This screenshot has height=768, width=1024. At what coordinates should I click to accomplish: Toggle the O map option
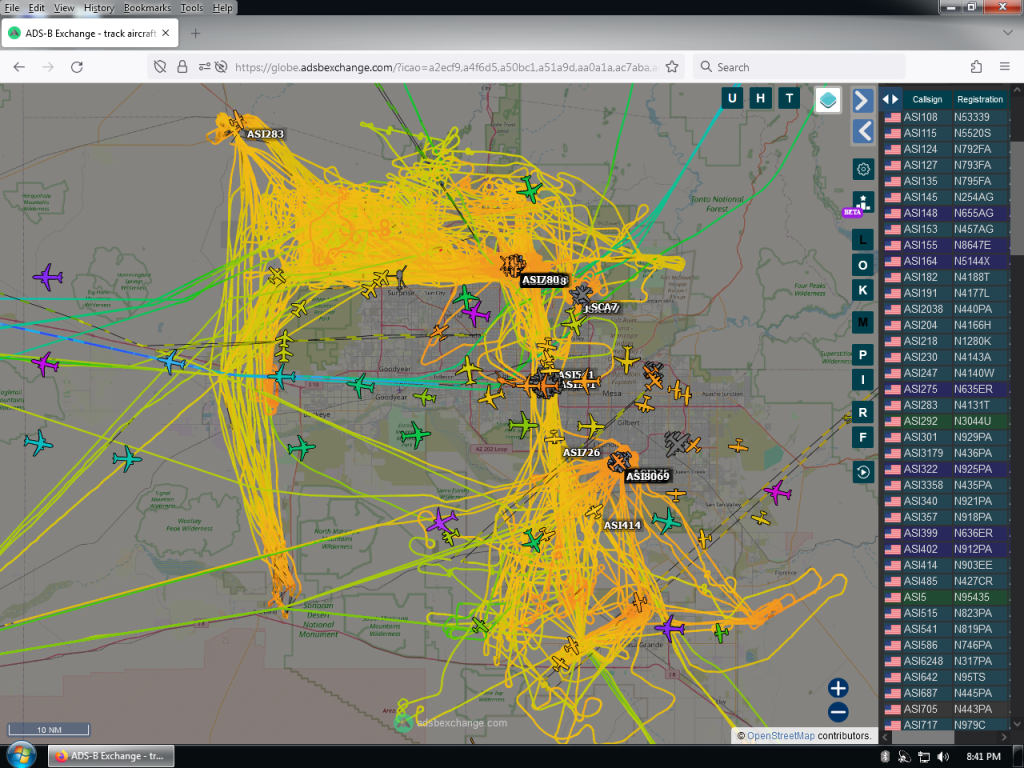pyautogui.click(x=863, y=265)
